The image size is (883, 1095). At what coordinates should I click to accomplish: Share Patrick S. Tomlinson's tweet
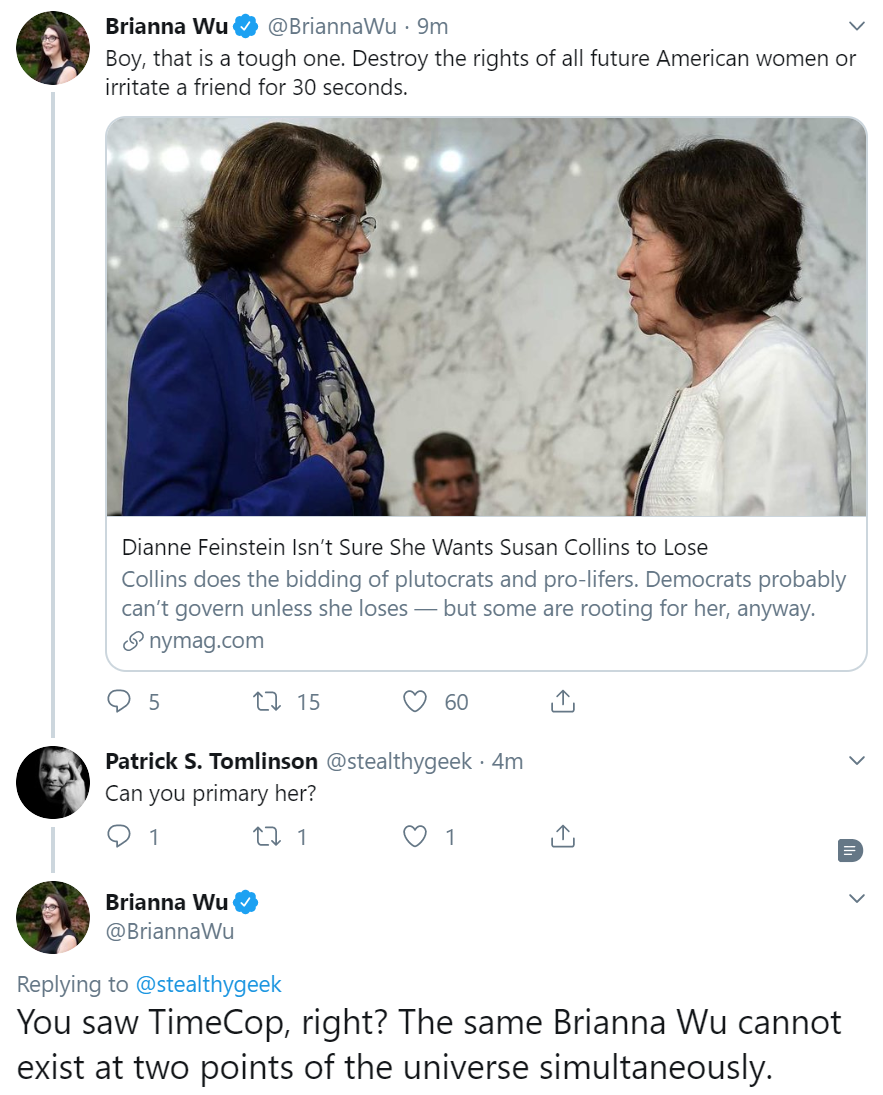(x=562, y=835)
